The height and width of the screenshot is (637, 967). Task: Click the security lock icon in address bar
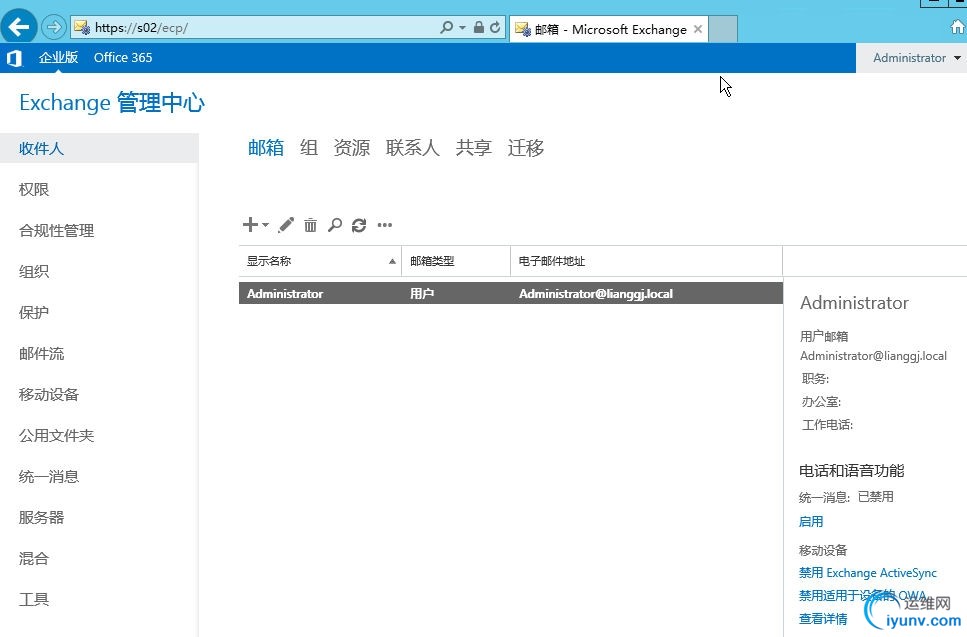coord(479,27)
